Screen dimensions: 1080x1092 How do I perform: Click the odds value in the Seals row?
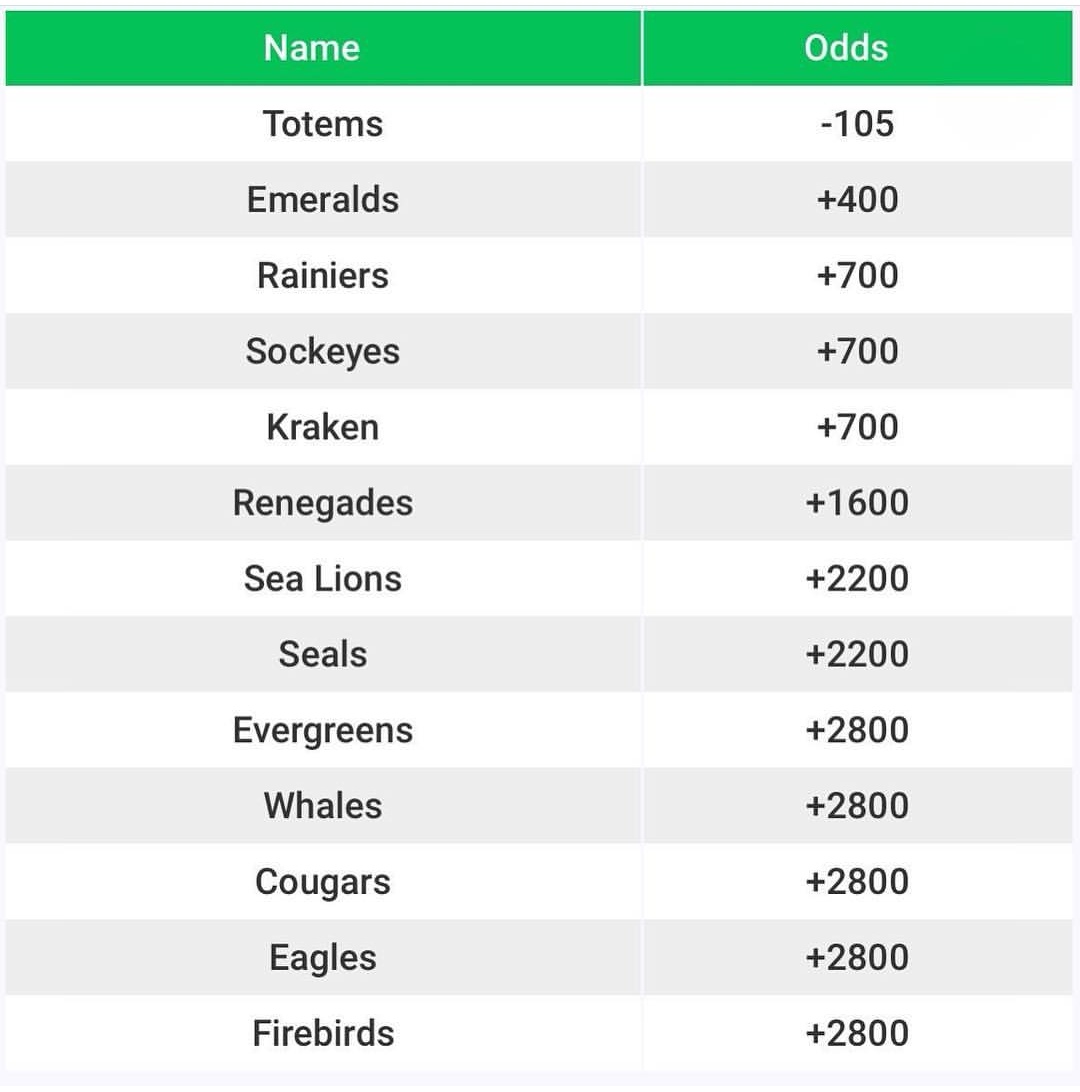(857, 655)
